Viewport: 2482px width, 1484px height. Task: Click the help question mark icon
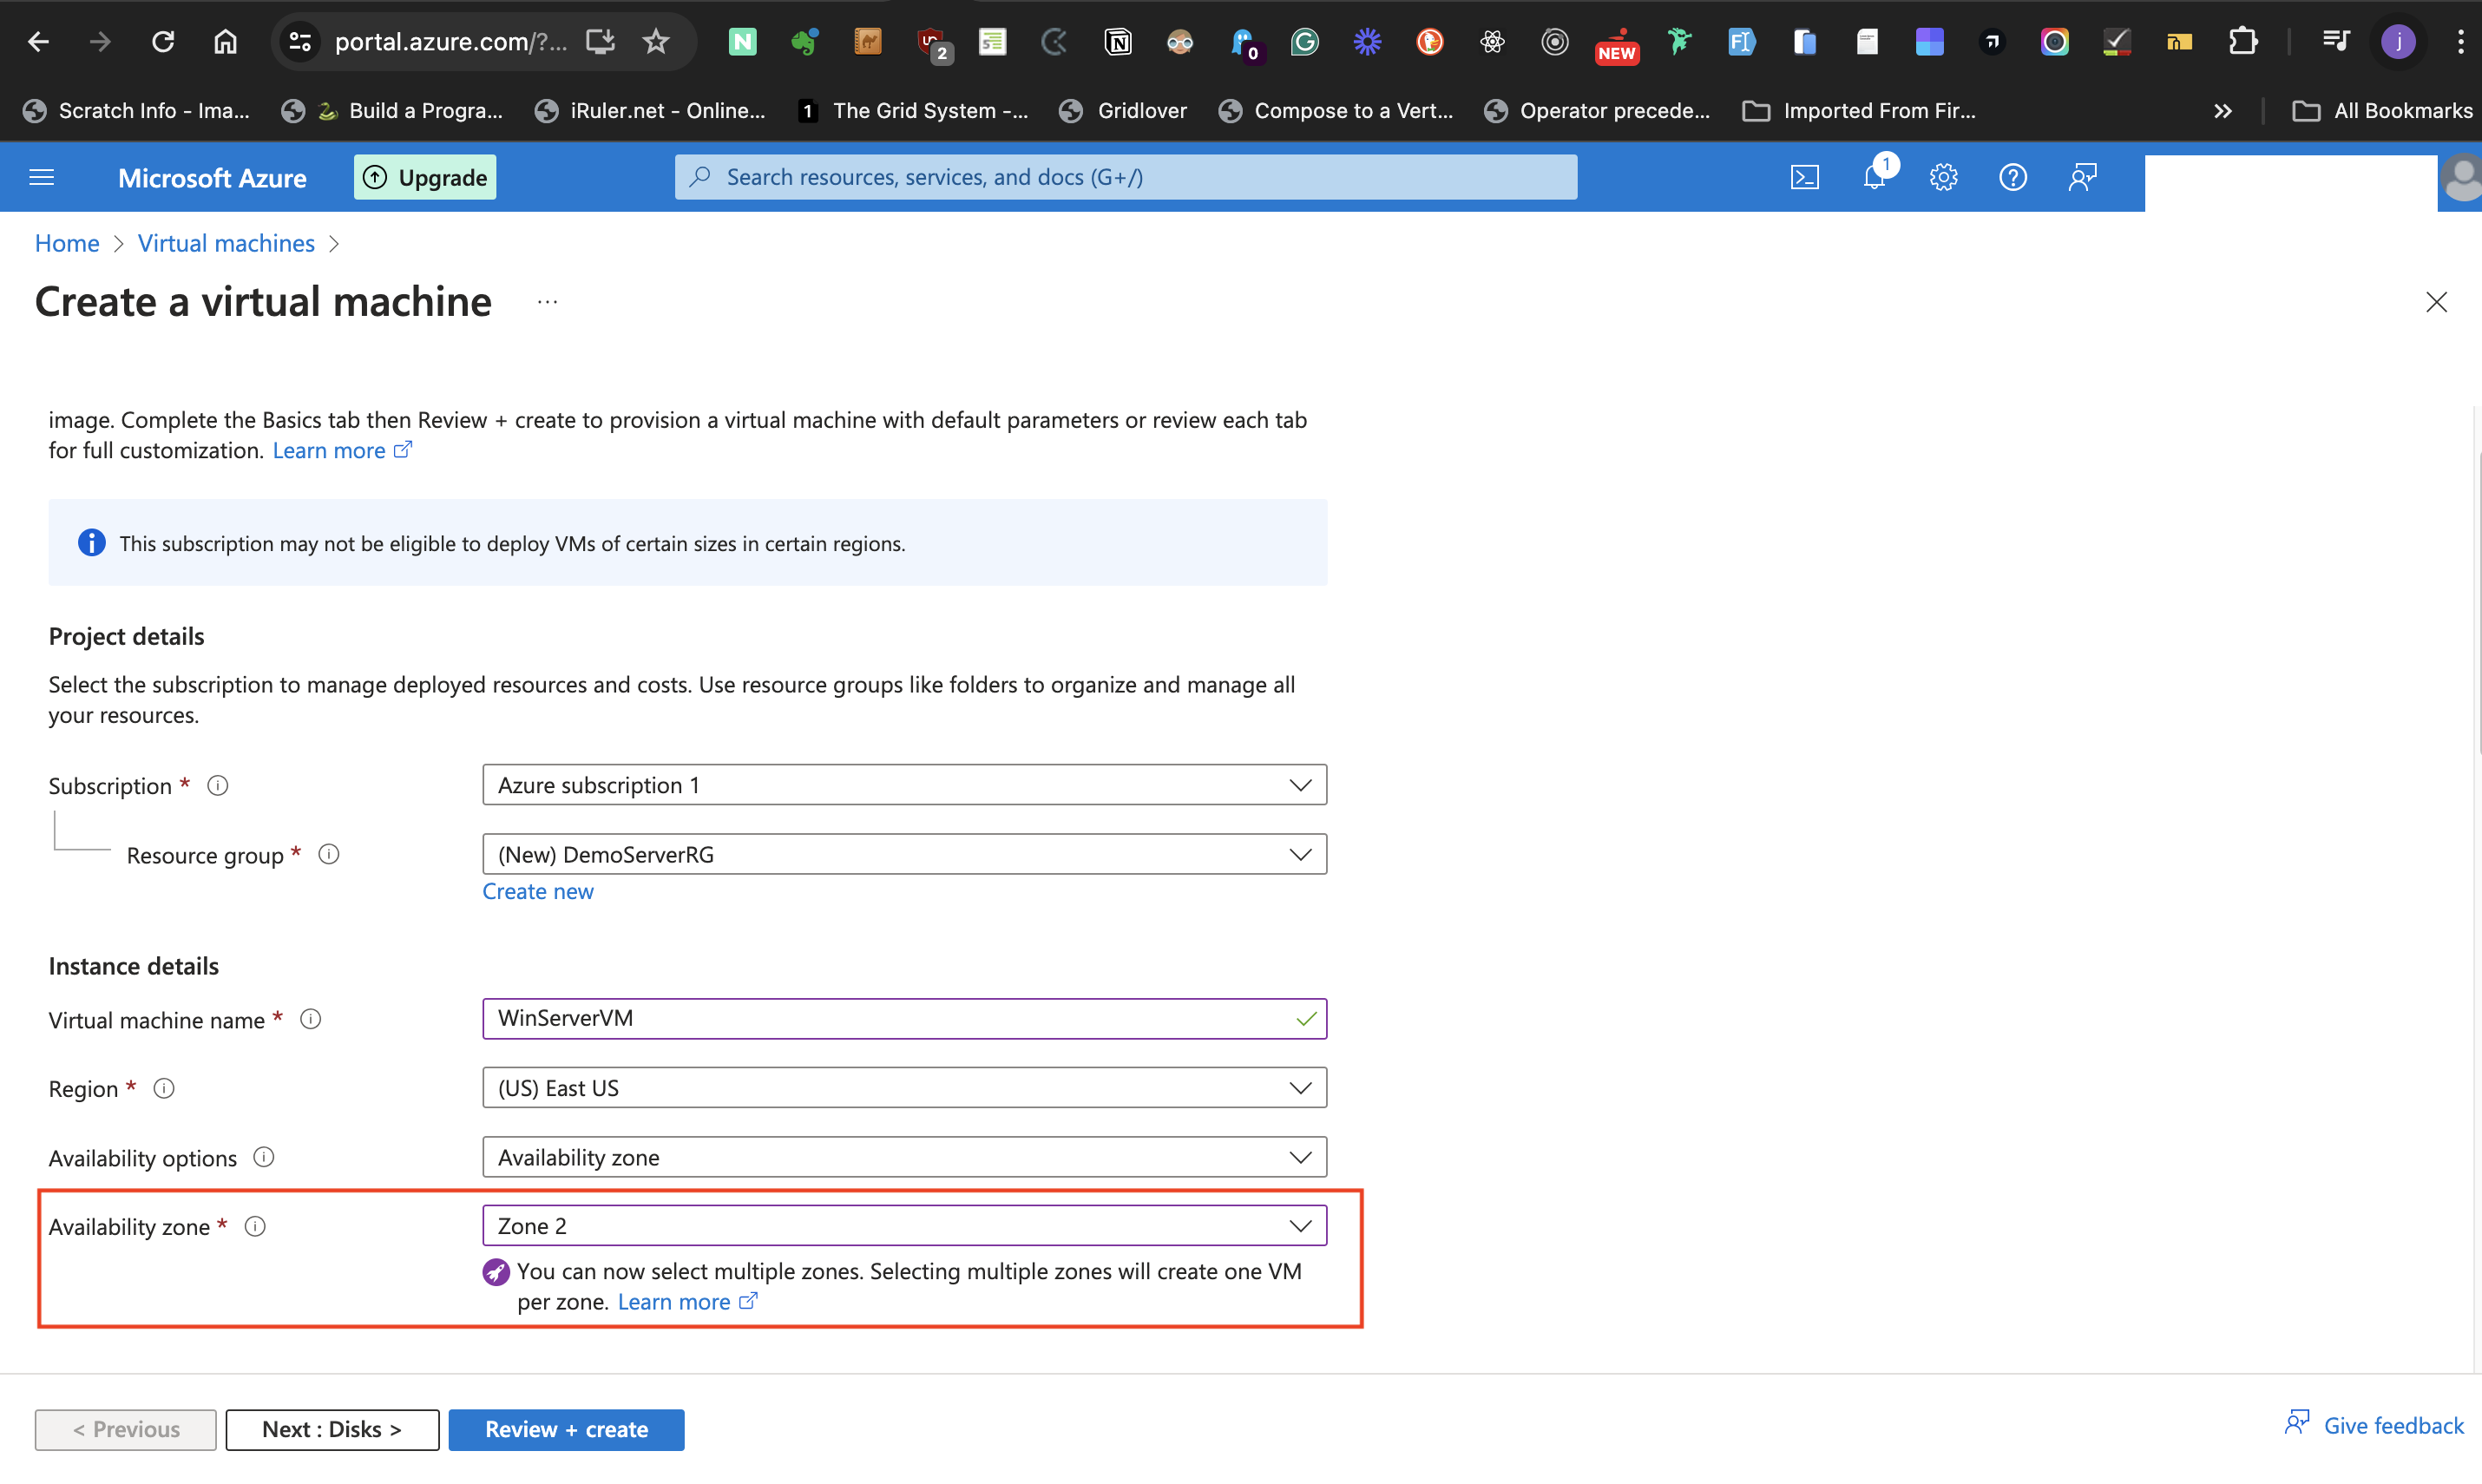click(2012, 177)
